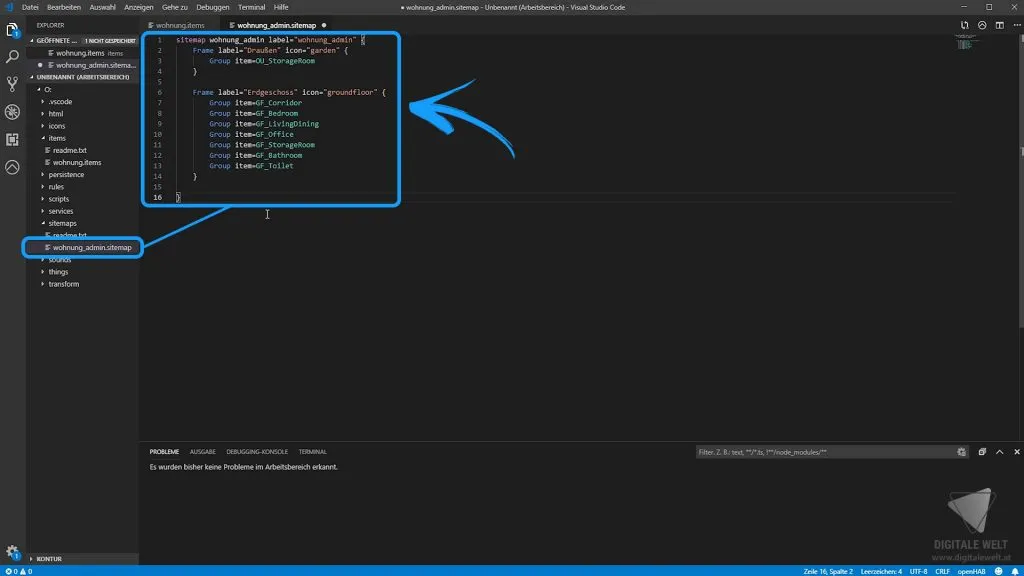Click the VS Code logo icon
The height and width of the screenshot is (576, 1024).
(8, 7)
